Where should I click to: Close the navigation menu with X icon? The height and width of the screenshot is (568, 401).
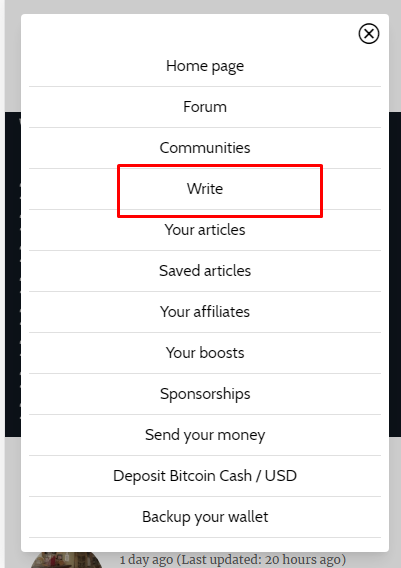pos(369,34)
